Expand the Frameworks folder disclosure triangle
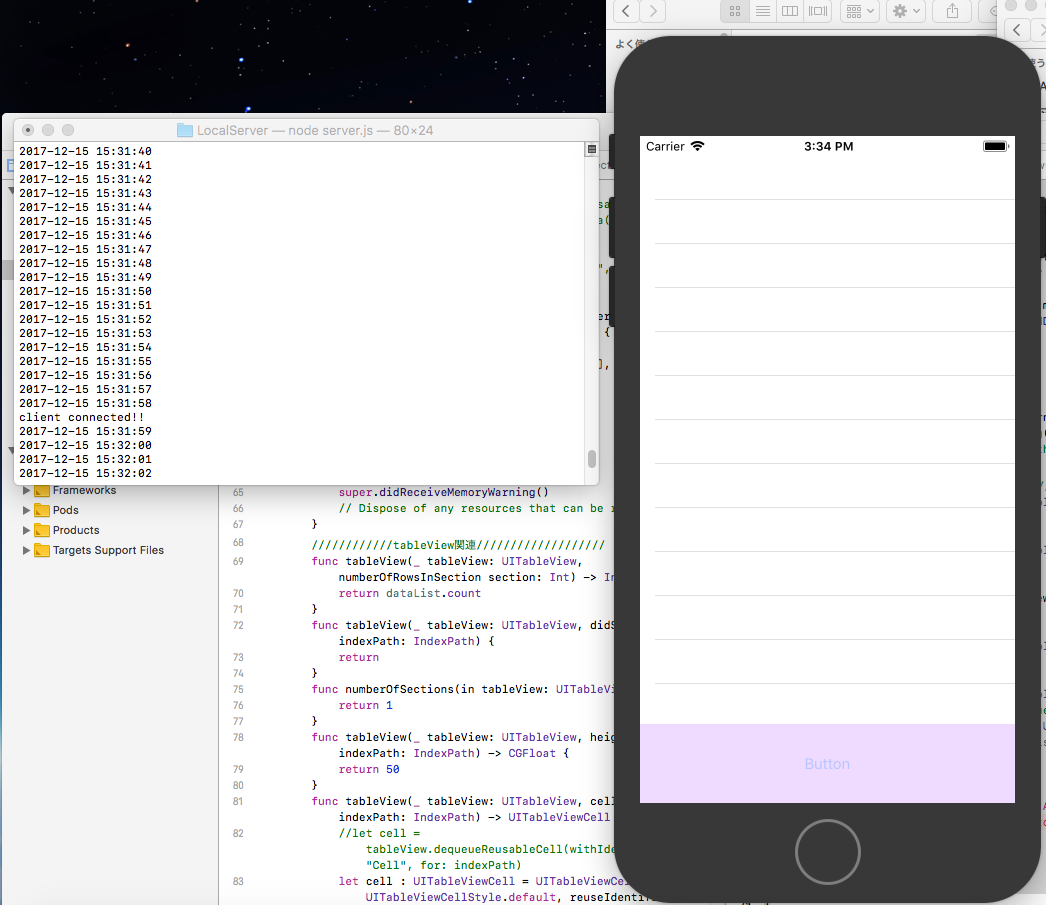 point(27,491)
